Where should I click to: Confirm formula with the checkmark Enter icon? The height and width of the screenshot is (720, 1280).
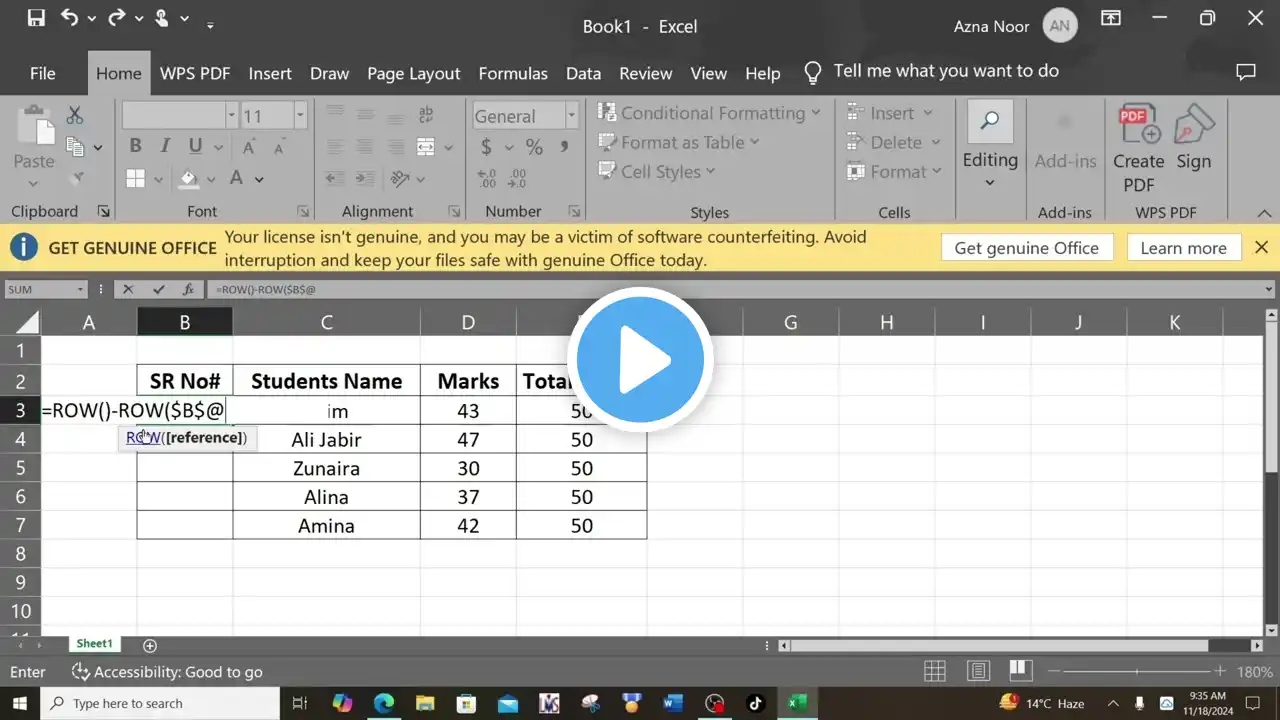point(158,289)
